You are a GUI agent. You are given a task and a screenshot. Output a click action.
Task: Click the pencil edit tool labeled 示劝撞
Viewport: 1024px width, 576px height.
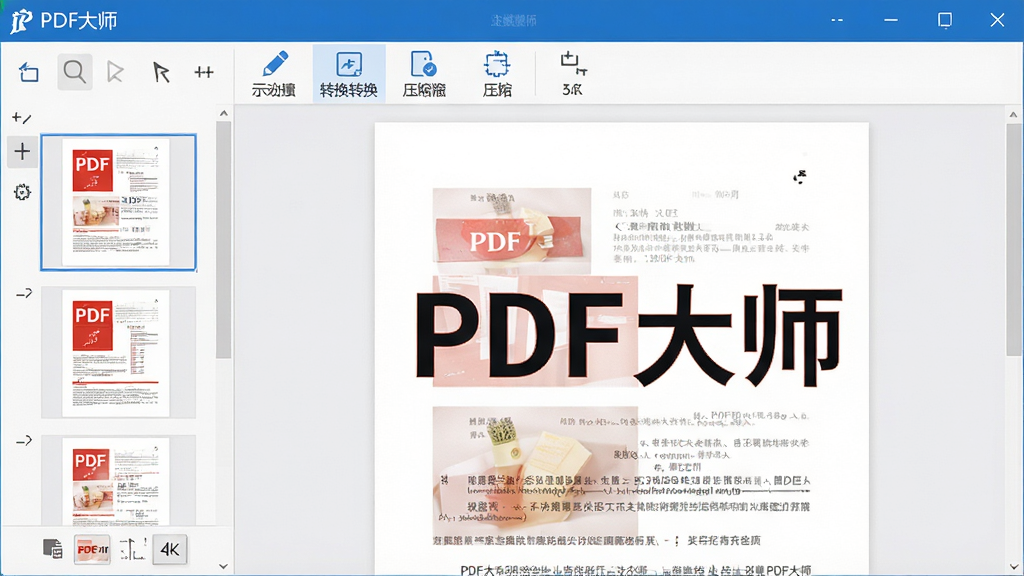pos(274,74)
